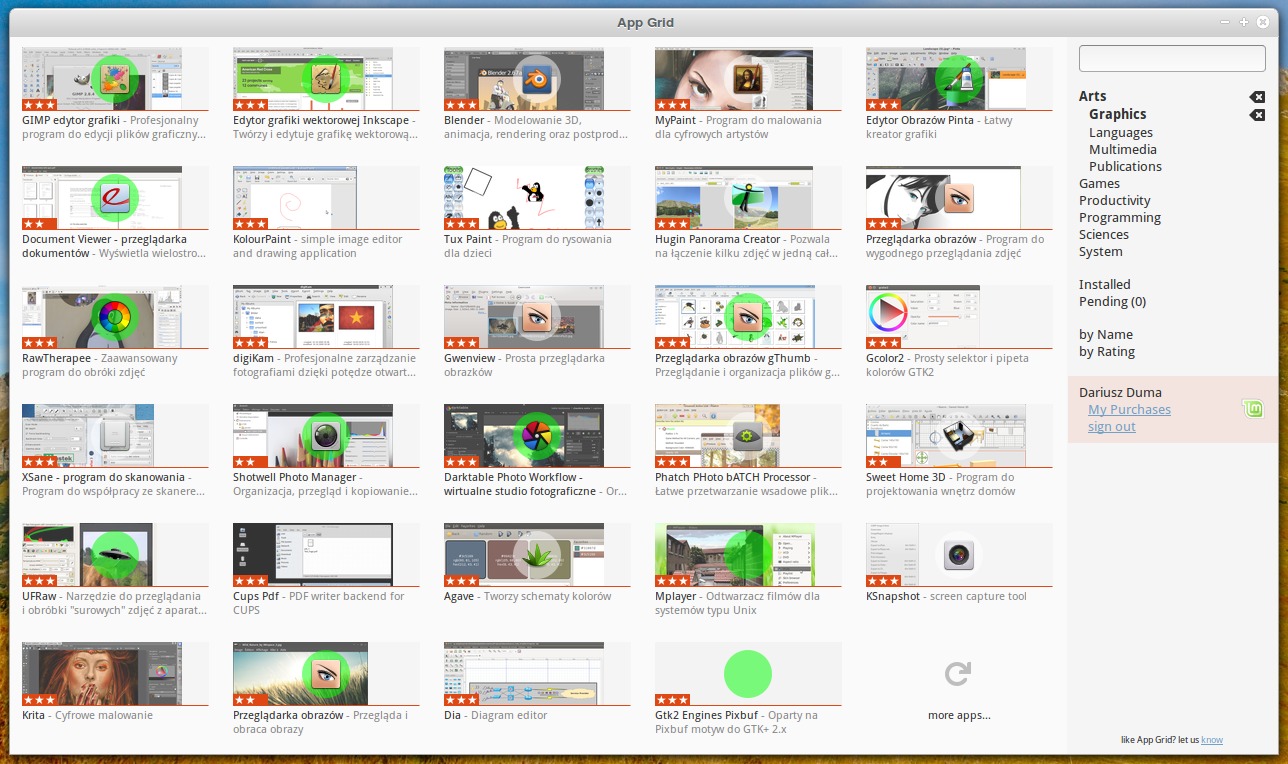The image size is (1288, 764).
Task: Switch to the Productivity category
Action: (x=1115, y=200)
